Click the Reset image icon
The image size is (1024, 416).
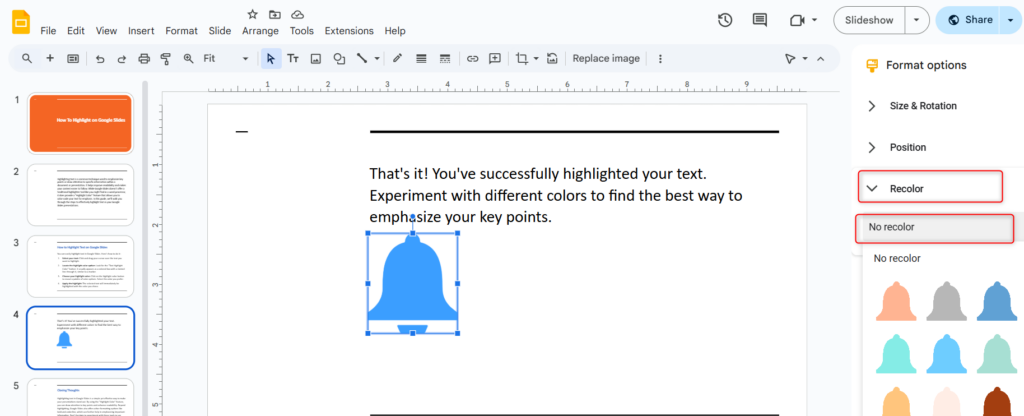[552, 59]
